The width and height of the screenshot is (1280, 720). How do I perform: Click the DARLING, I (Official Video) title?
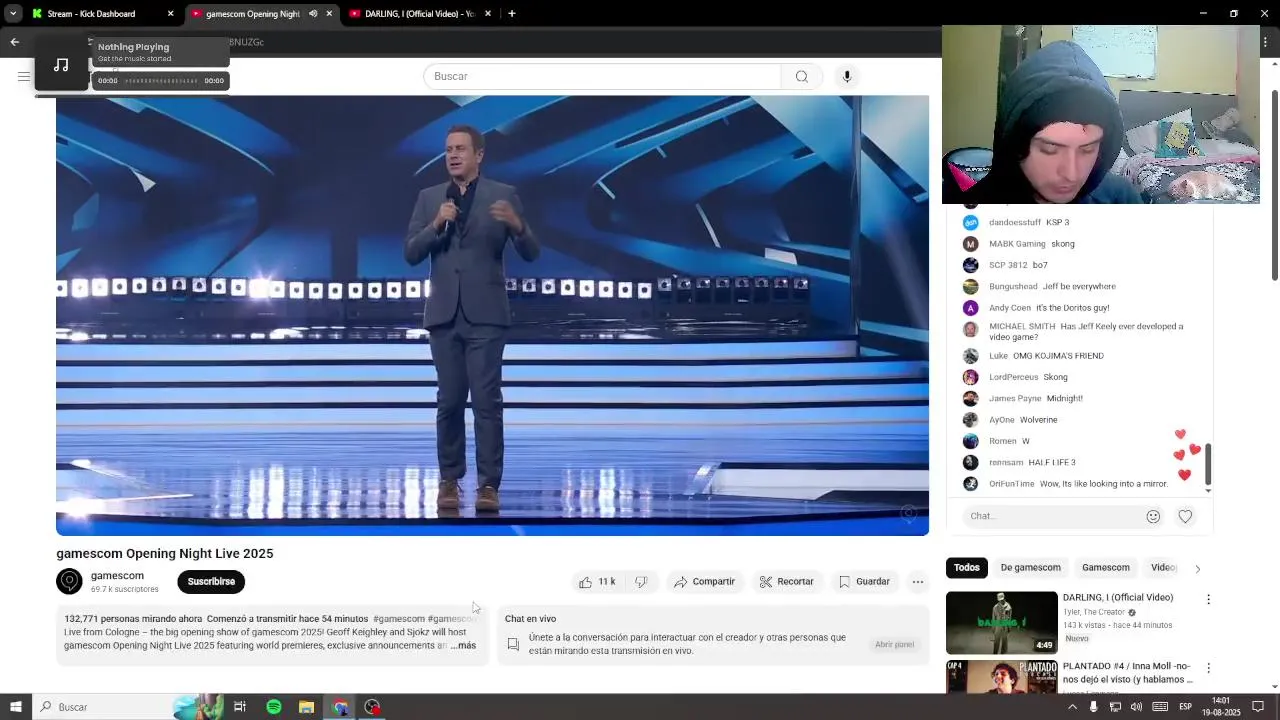(x=1117, y=598)
